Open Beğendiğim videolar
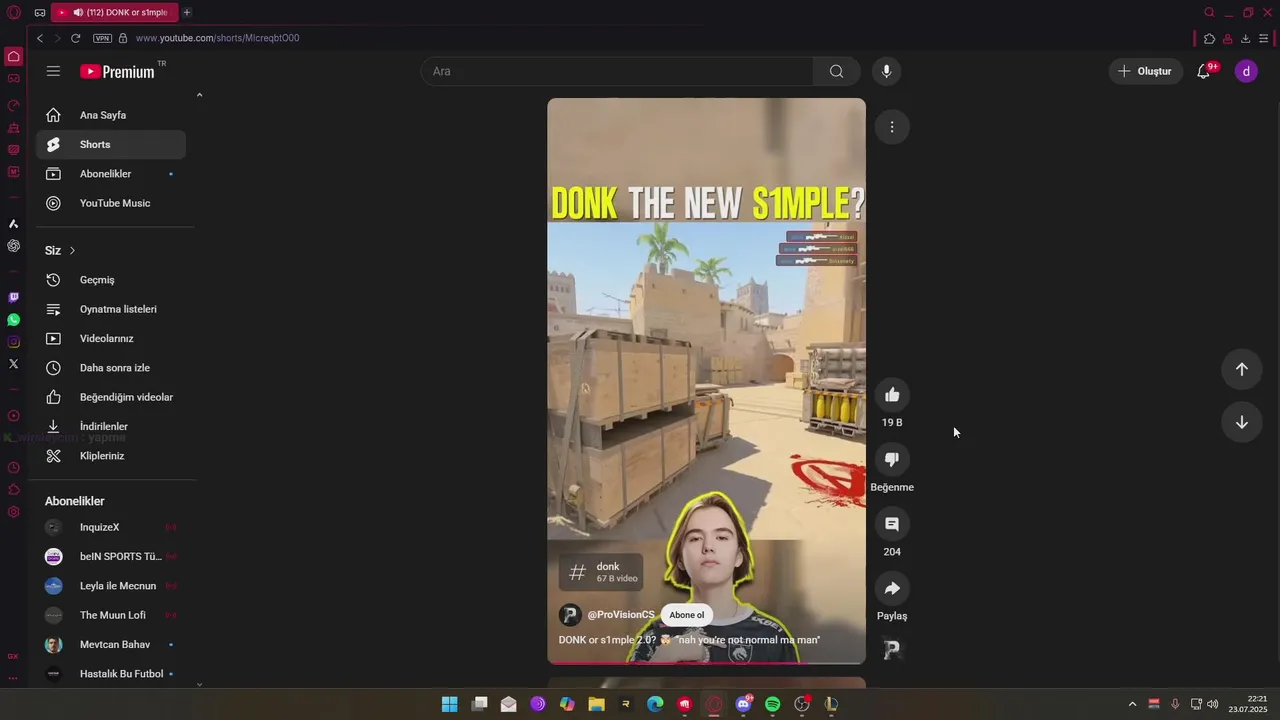Image resolution: width=1280 pixels, height=720 pixels. tap(111, 397)
